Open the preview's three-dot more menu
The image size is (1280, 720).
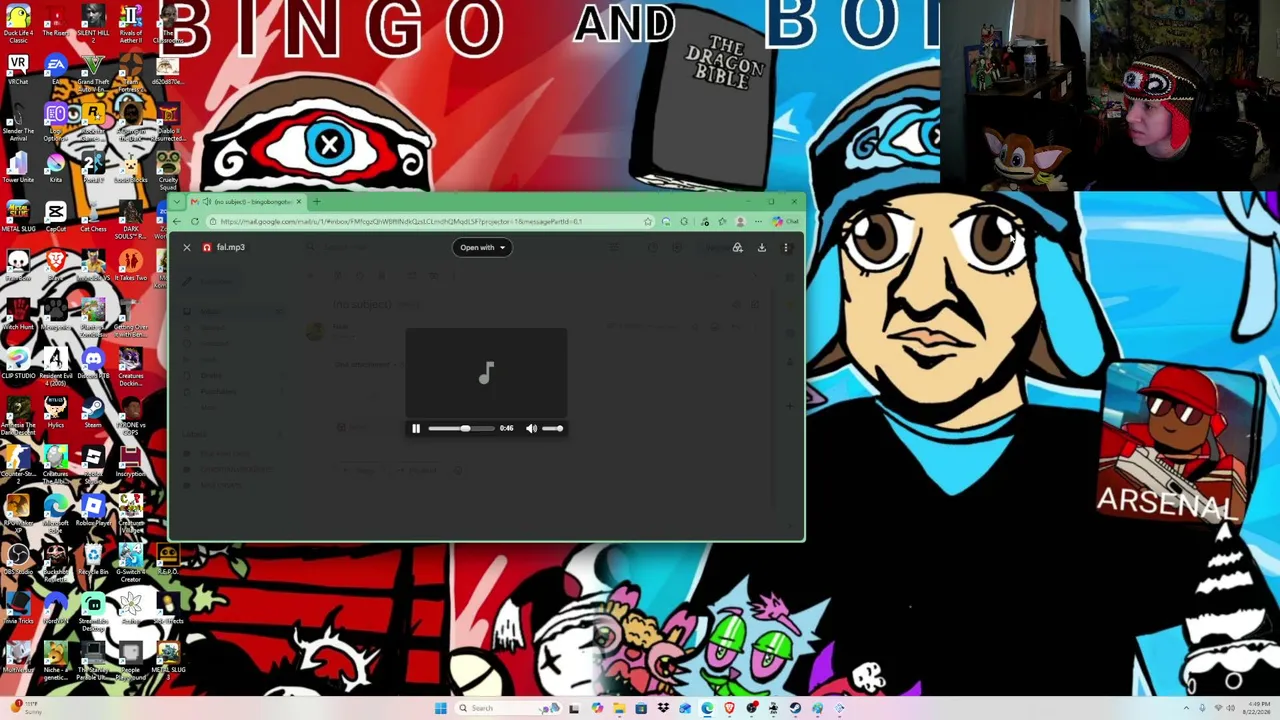click(x=785, y=247)
